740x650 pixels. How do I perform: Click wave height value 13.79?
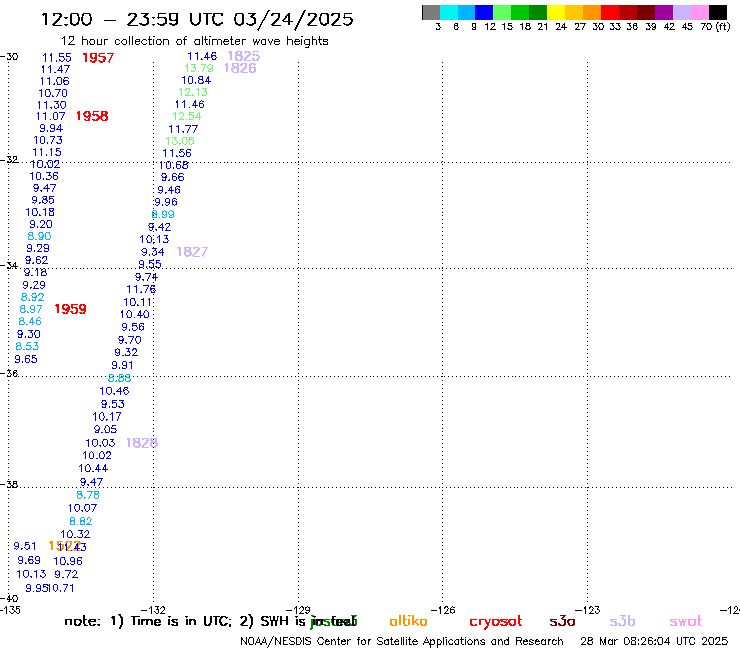[199, 68]
